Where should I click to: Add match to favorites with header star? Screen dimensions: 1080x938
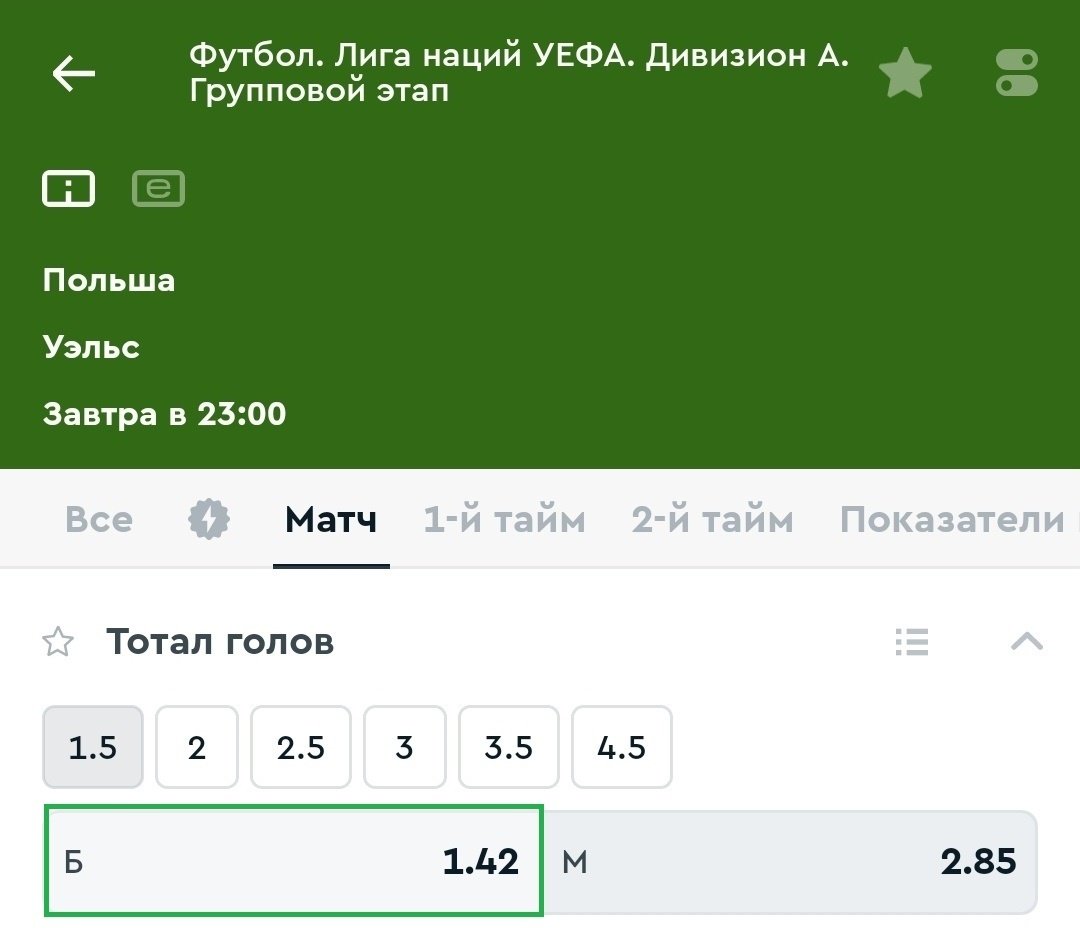tap(905, 75)
